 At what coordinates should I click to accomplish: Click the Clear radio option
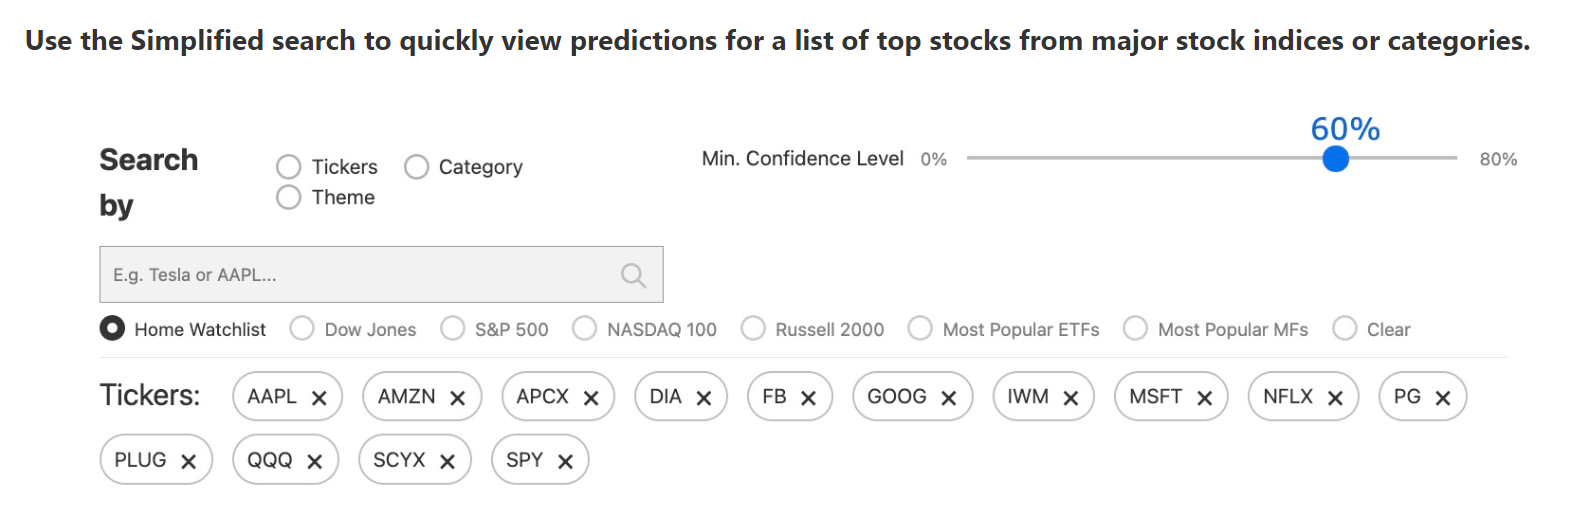(x=1345, y=329)
